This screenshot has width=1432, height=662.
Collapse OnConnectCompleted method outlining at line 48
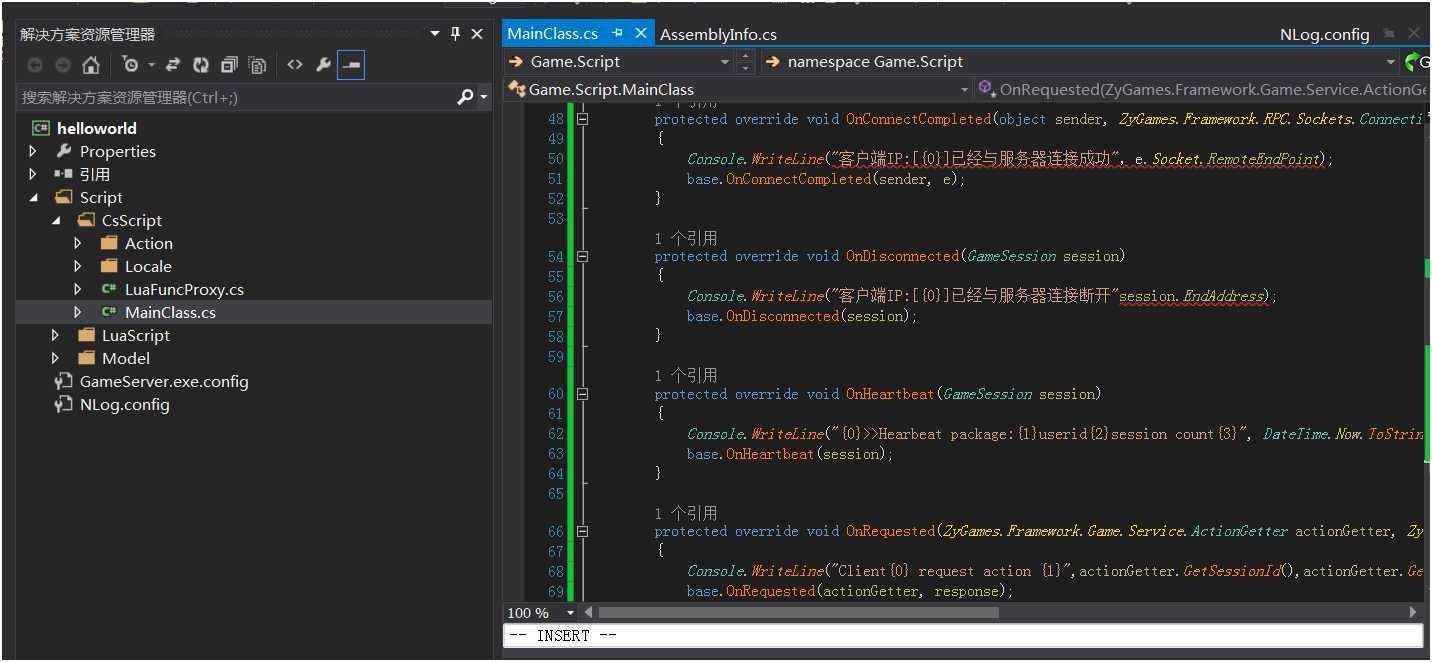(x=582, y=119)
